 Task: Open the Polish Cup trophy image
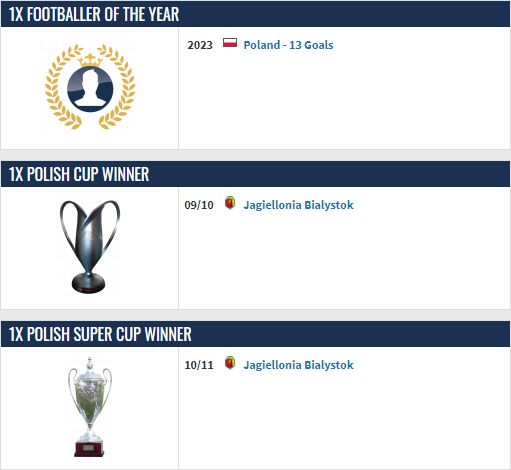coord(89,247)
